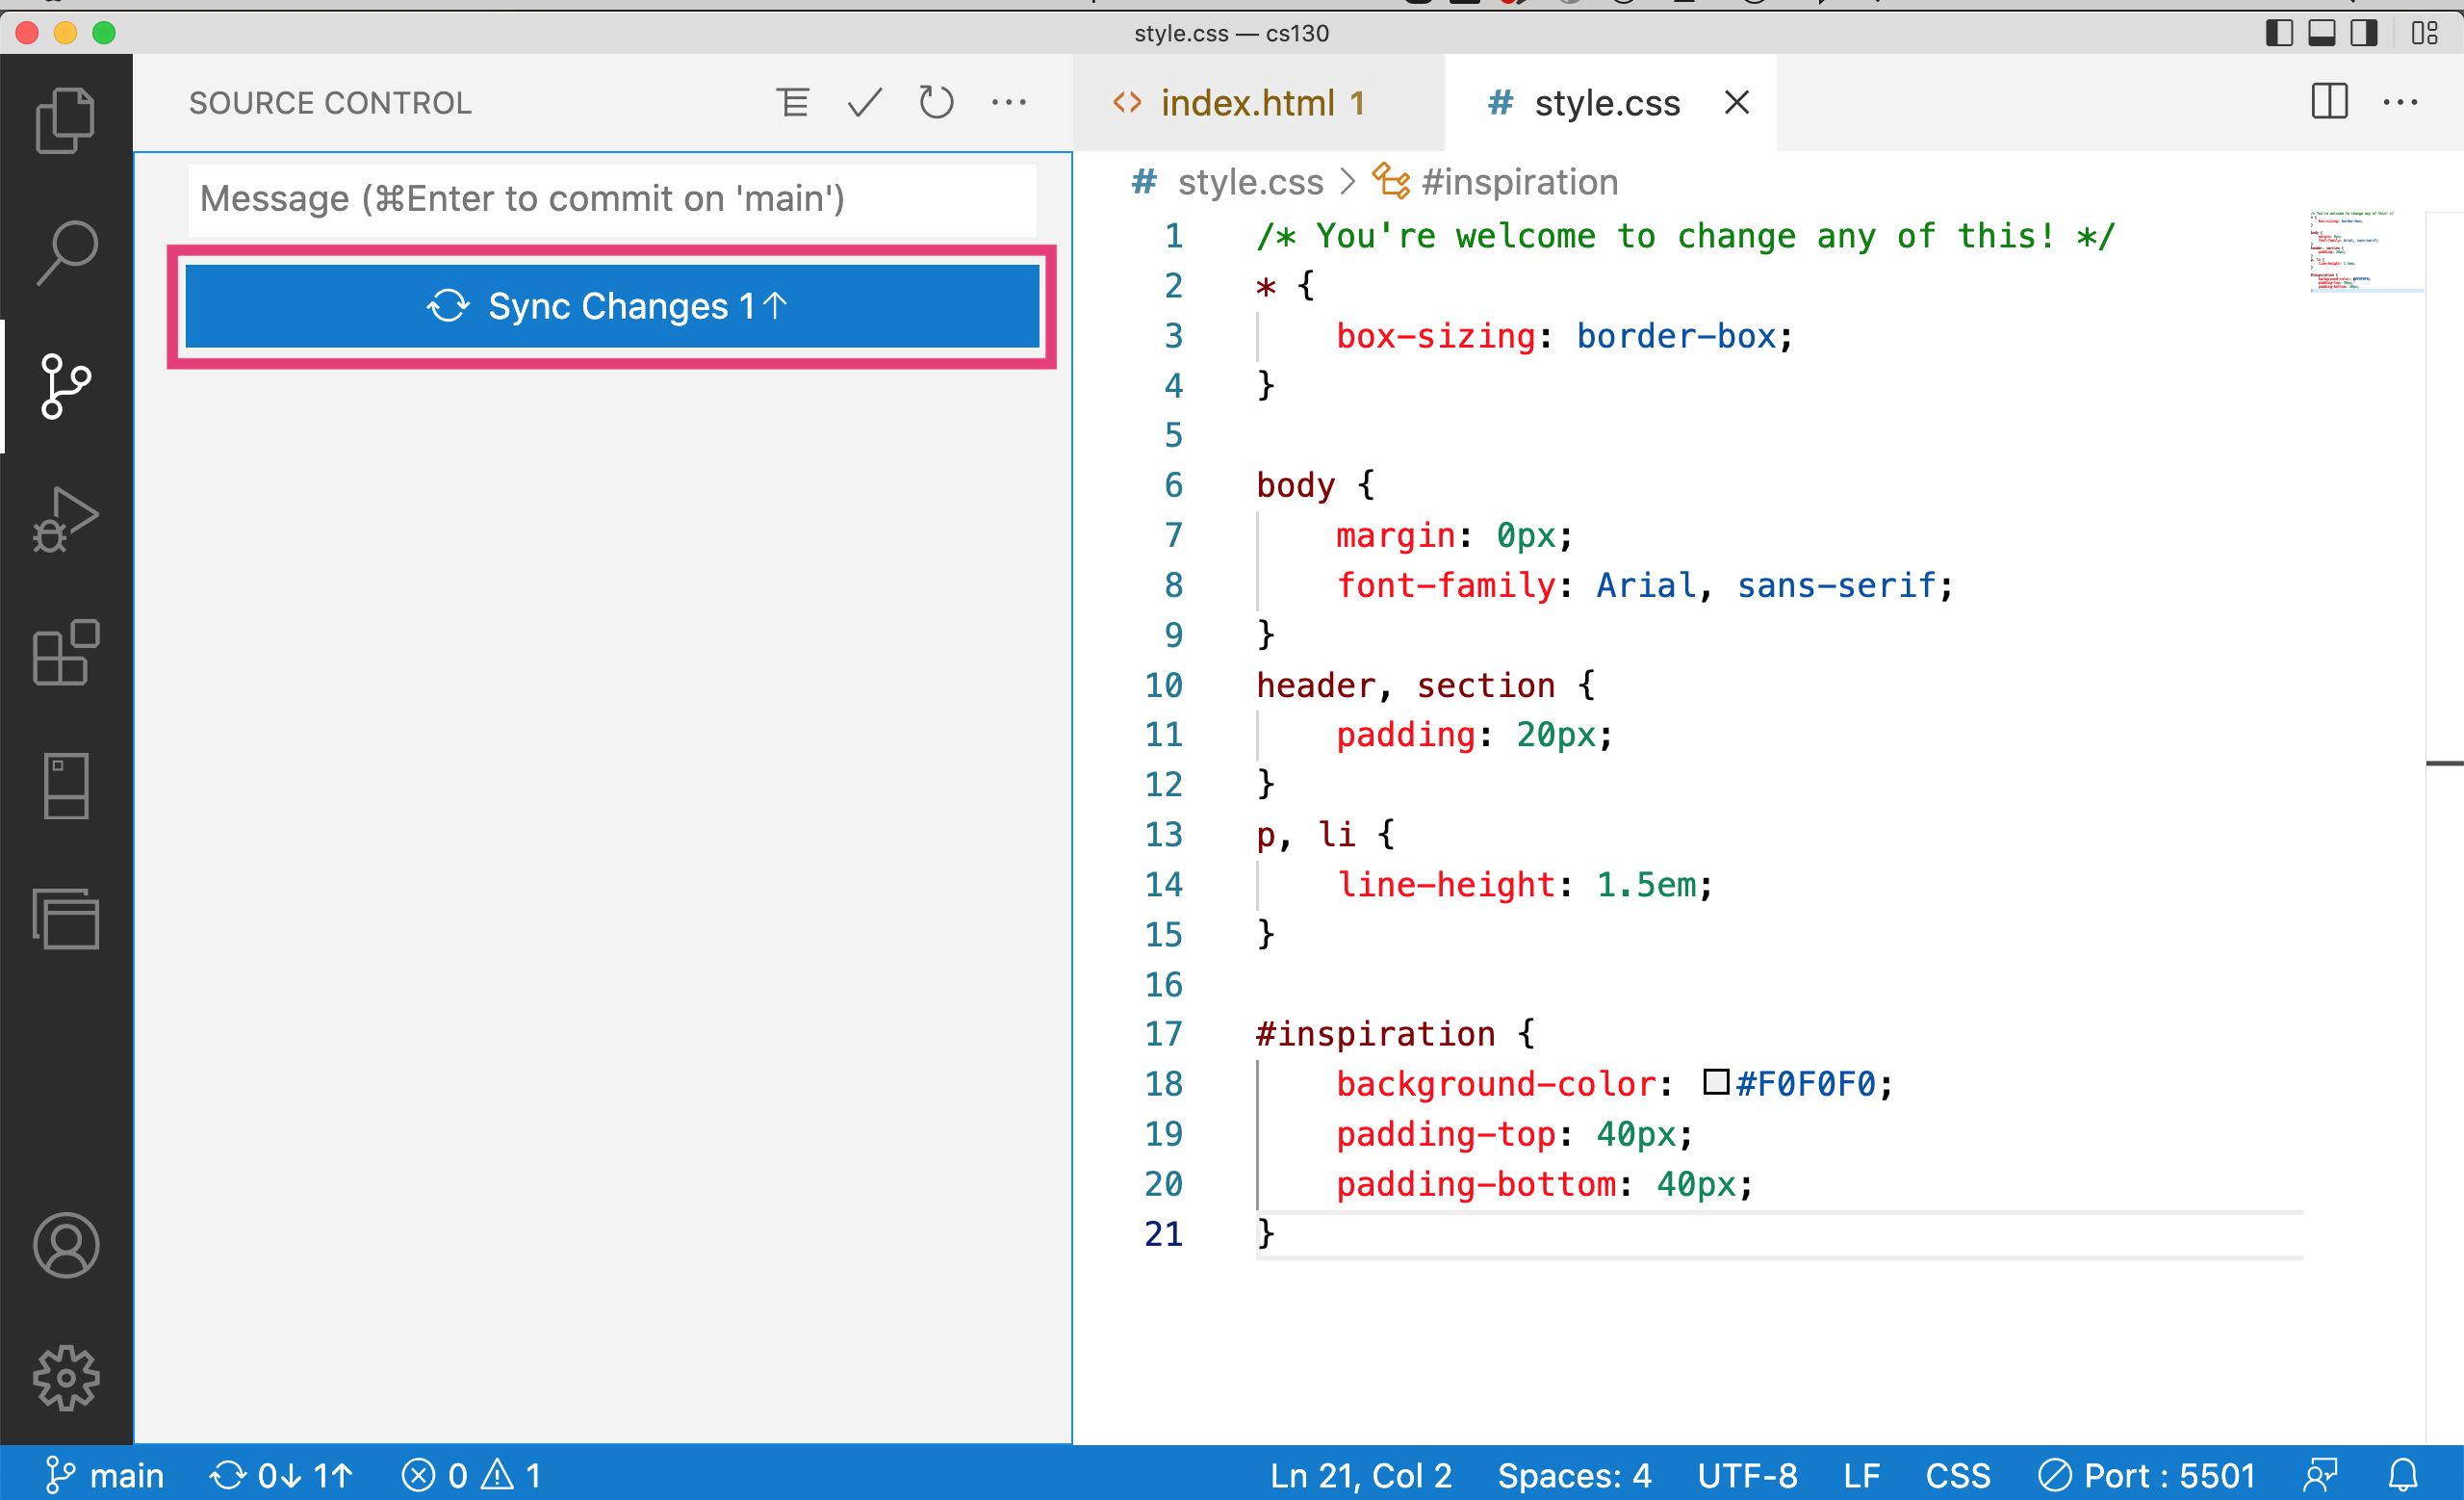This screenshot has width=2464, height=1500.
Task: Open the Extensions view
Action: tap(66, 652)
